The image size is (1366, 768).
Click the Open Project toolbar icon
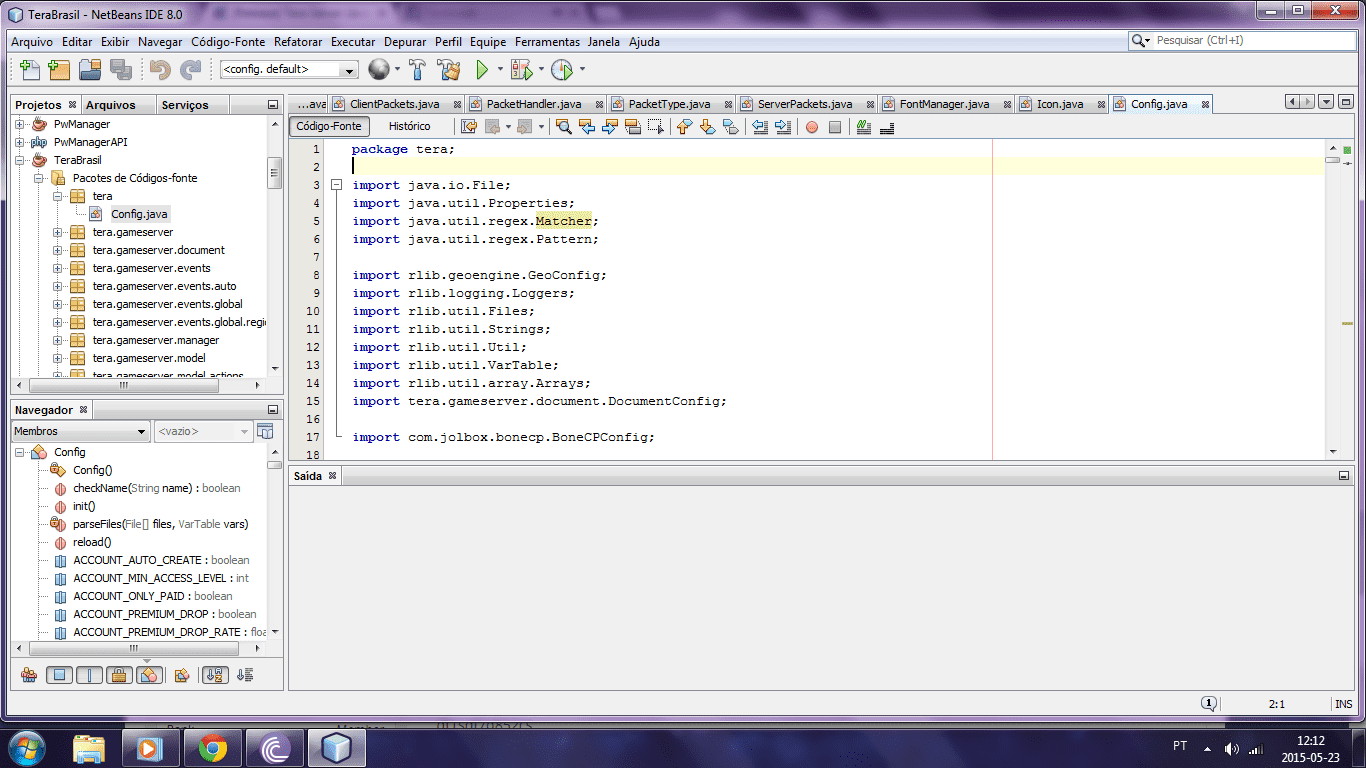91,70
